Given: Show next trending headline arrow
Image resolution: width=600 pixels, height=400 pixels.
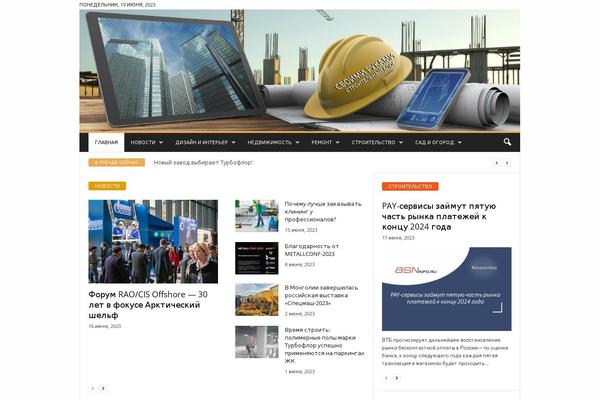Looking at the screenshot, I should [x=507, y=163].
